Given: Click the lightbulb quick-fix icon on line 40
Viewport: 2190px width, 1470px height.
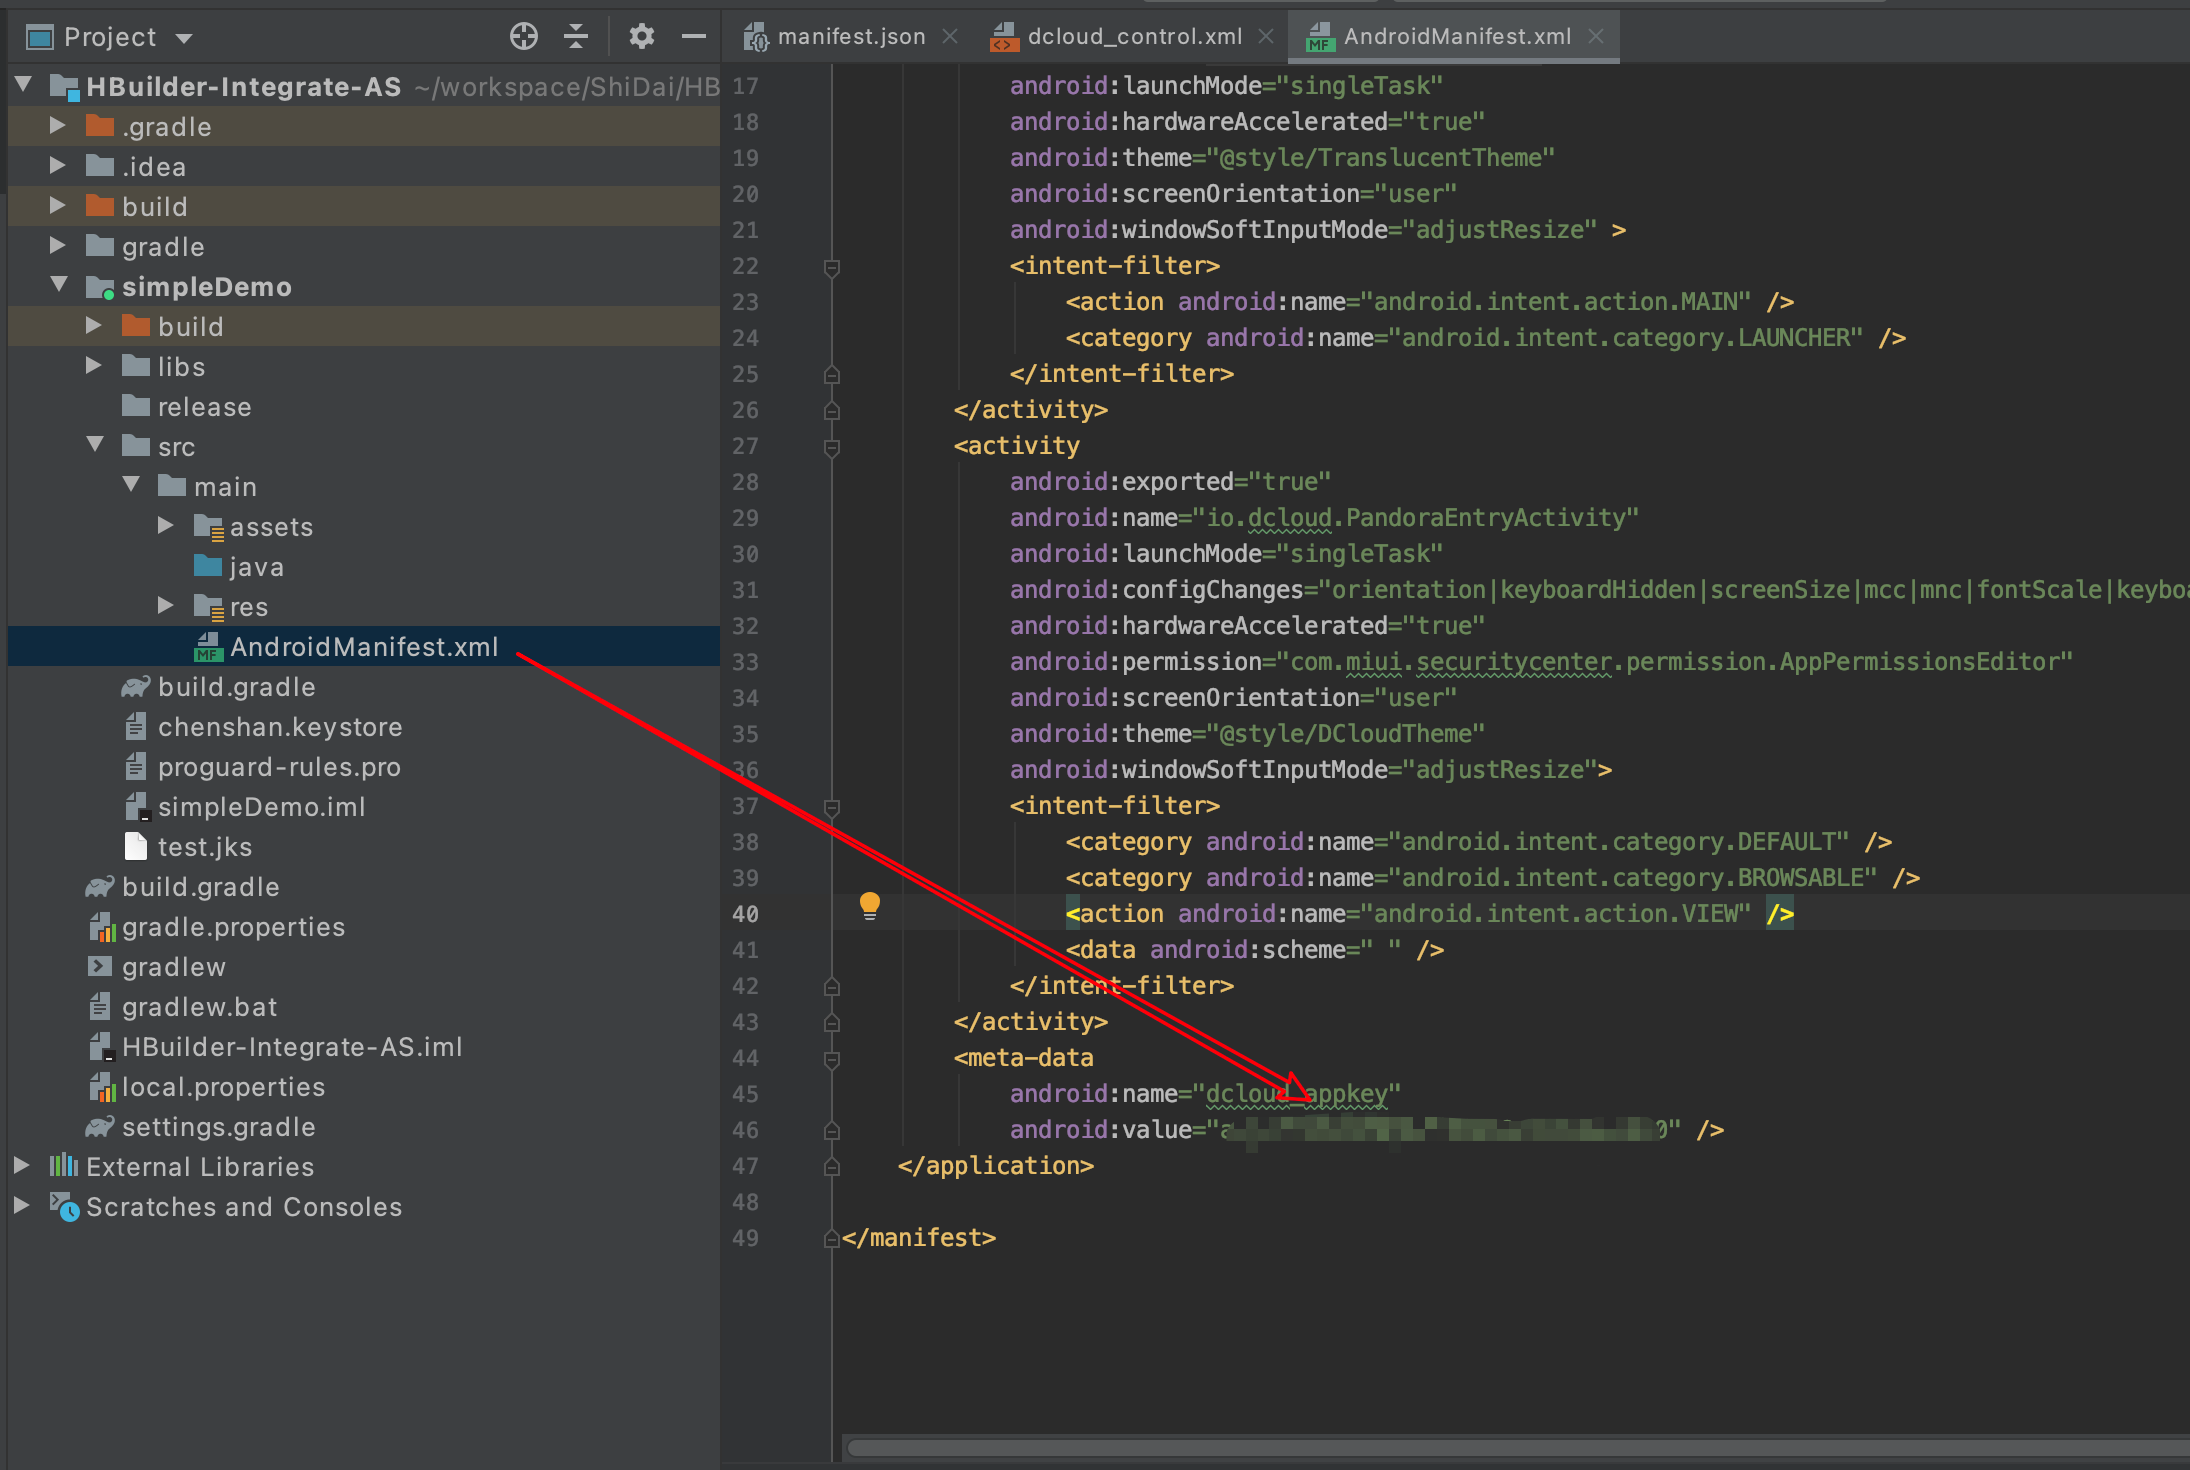Looking at the screenshot, I should [x=869, y=906].
